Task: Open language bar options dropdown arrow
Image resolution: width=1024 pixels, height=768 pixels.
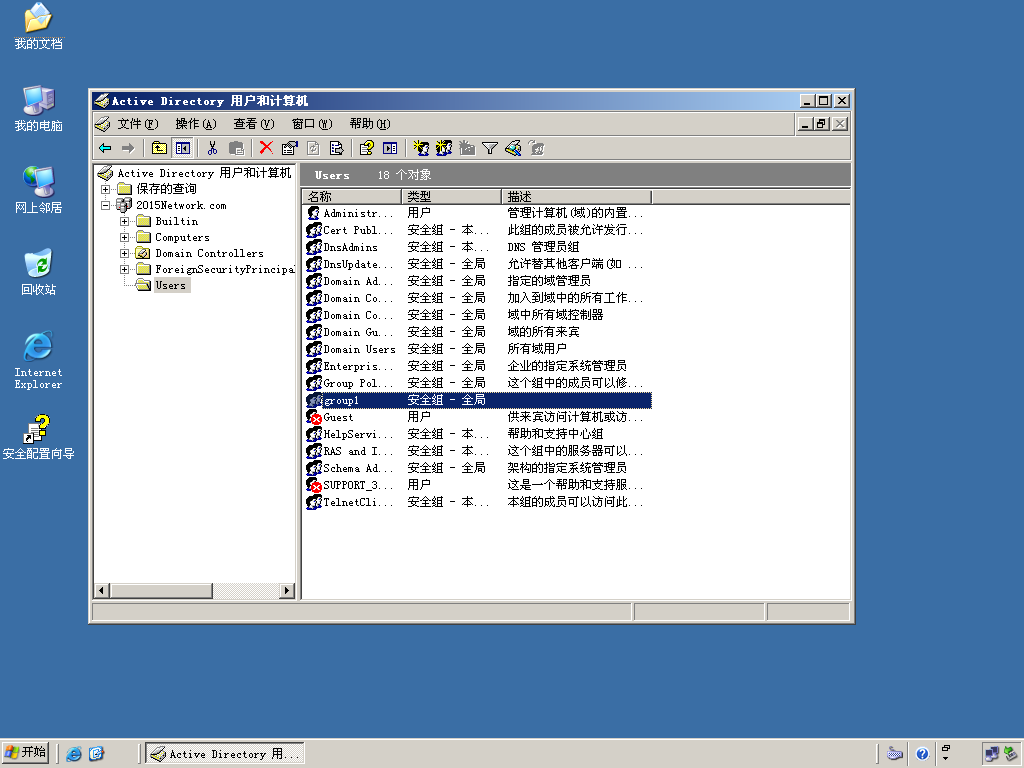Action: 946,758
